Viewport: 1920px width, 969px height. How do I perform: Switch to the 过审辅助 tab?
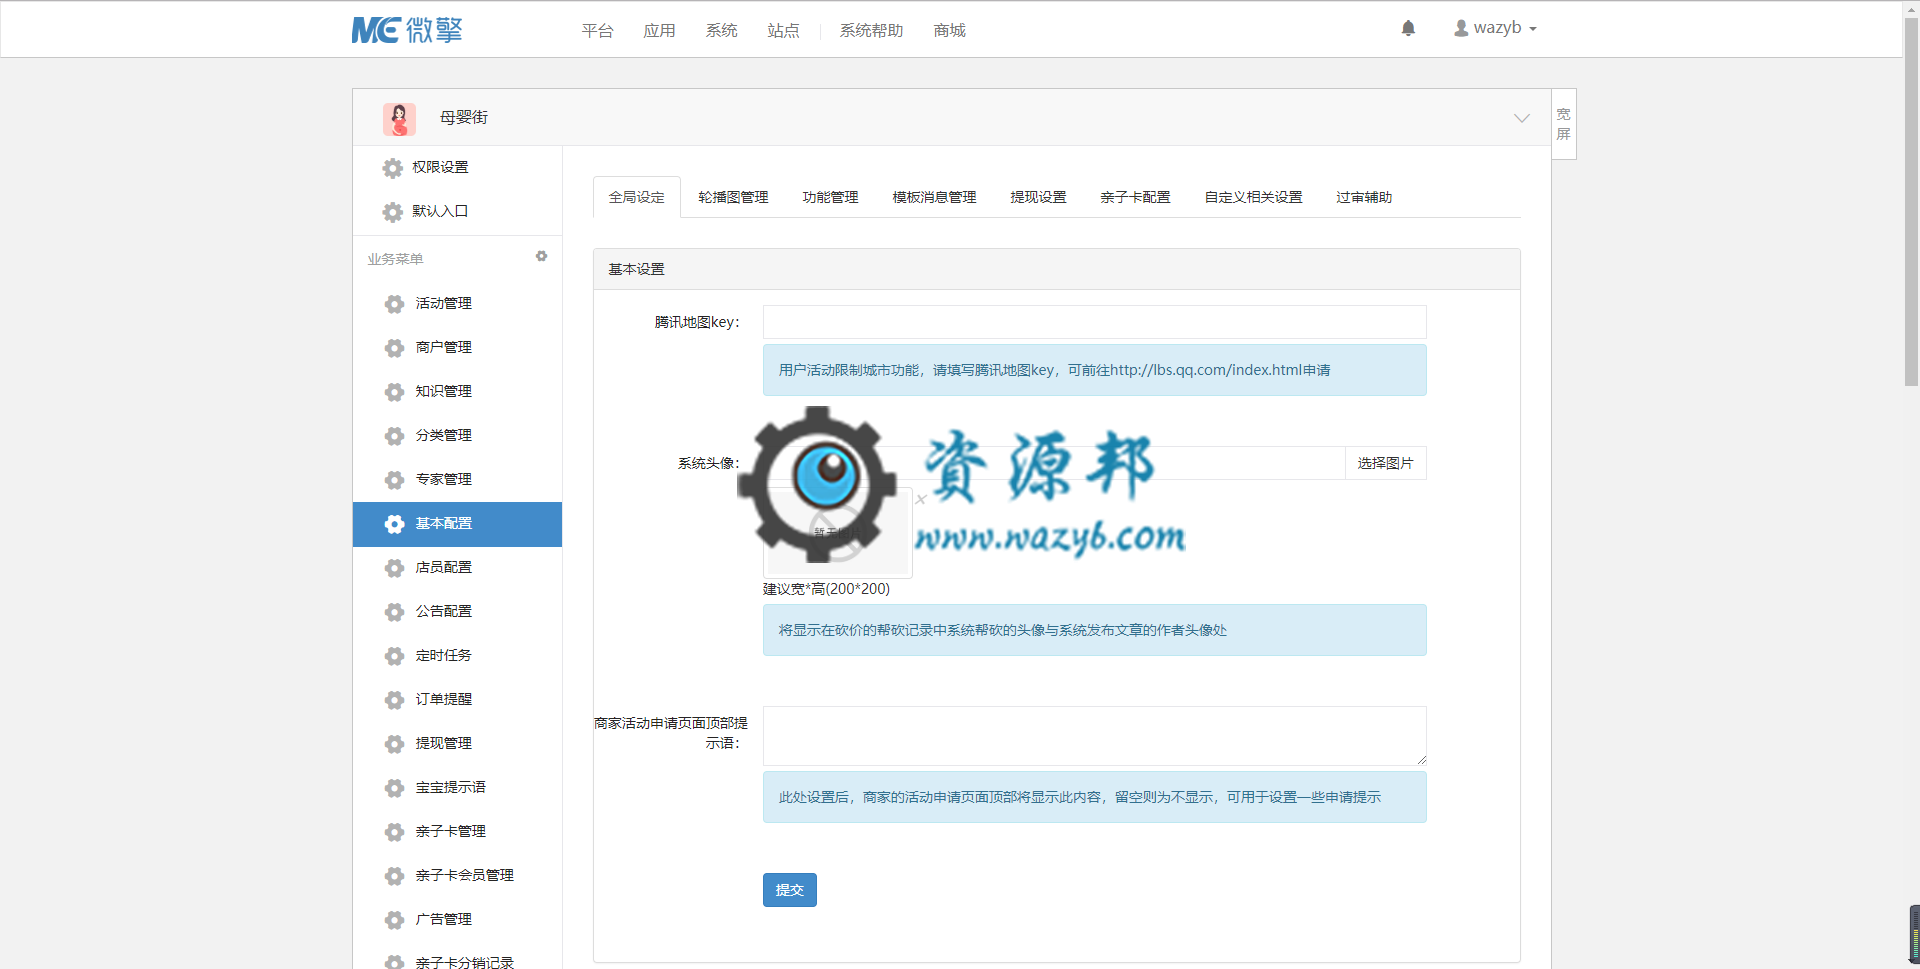[x=1364, y=197]
